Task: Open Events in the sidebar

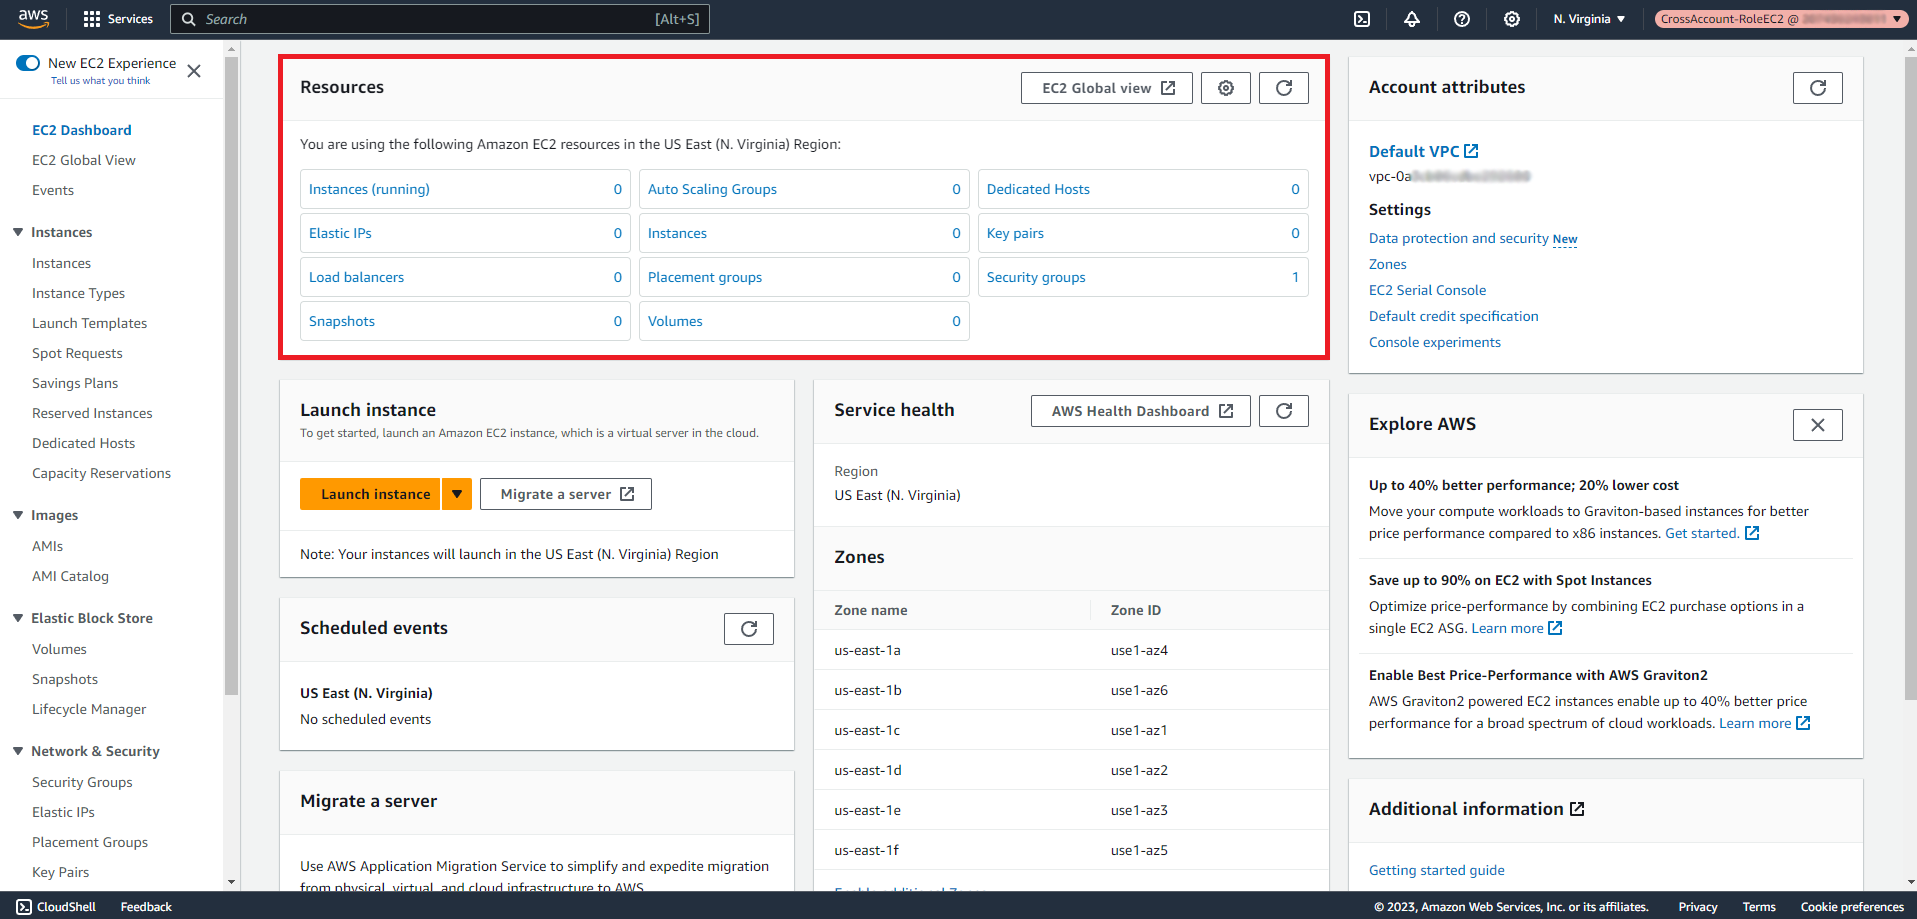Action: 53,190
